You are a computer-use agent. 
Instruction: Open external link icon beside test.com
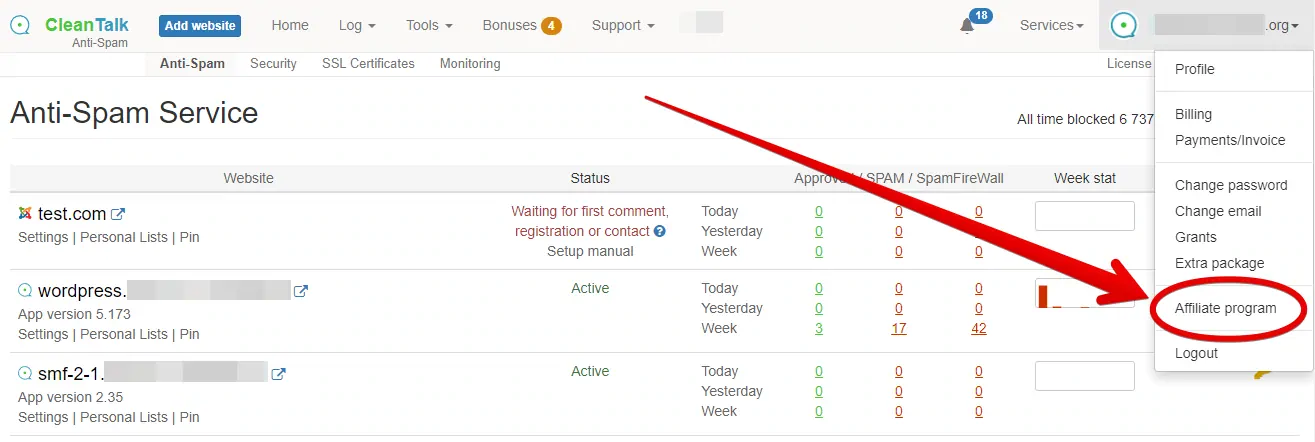click(118, 214)
